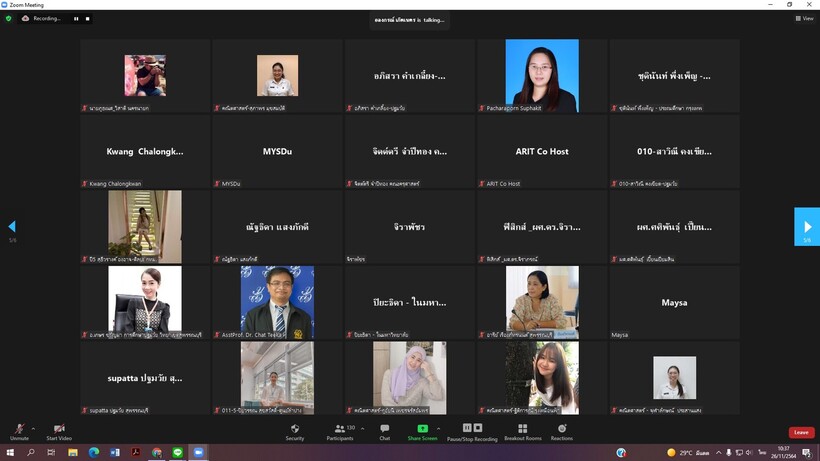Screen dimensions: 820x461
Task: Start Video from the meeting toolbar
Action: tap(58, 430)
